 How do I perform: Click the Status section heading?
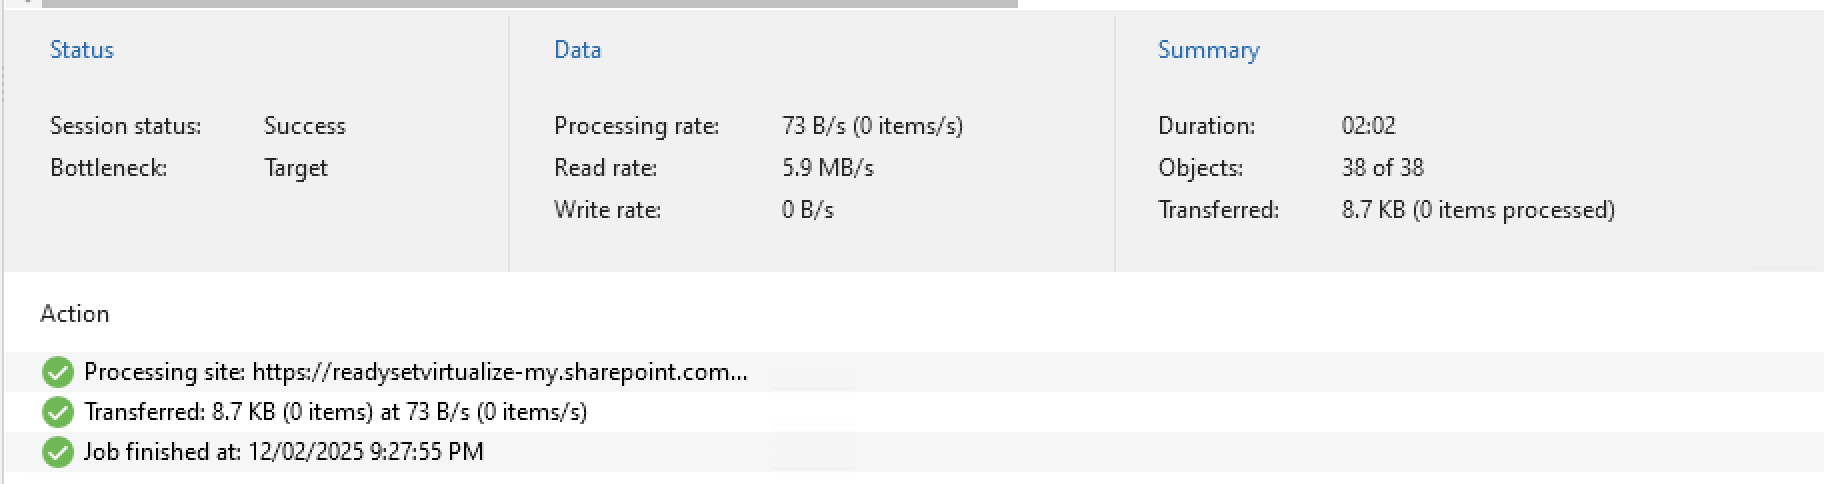point(82,50)
